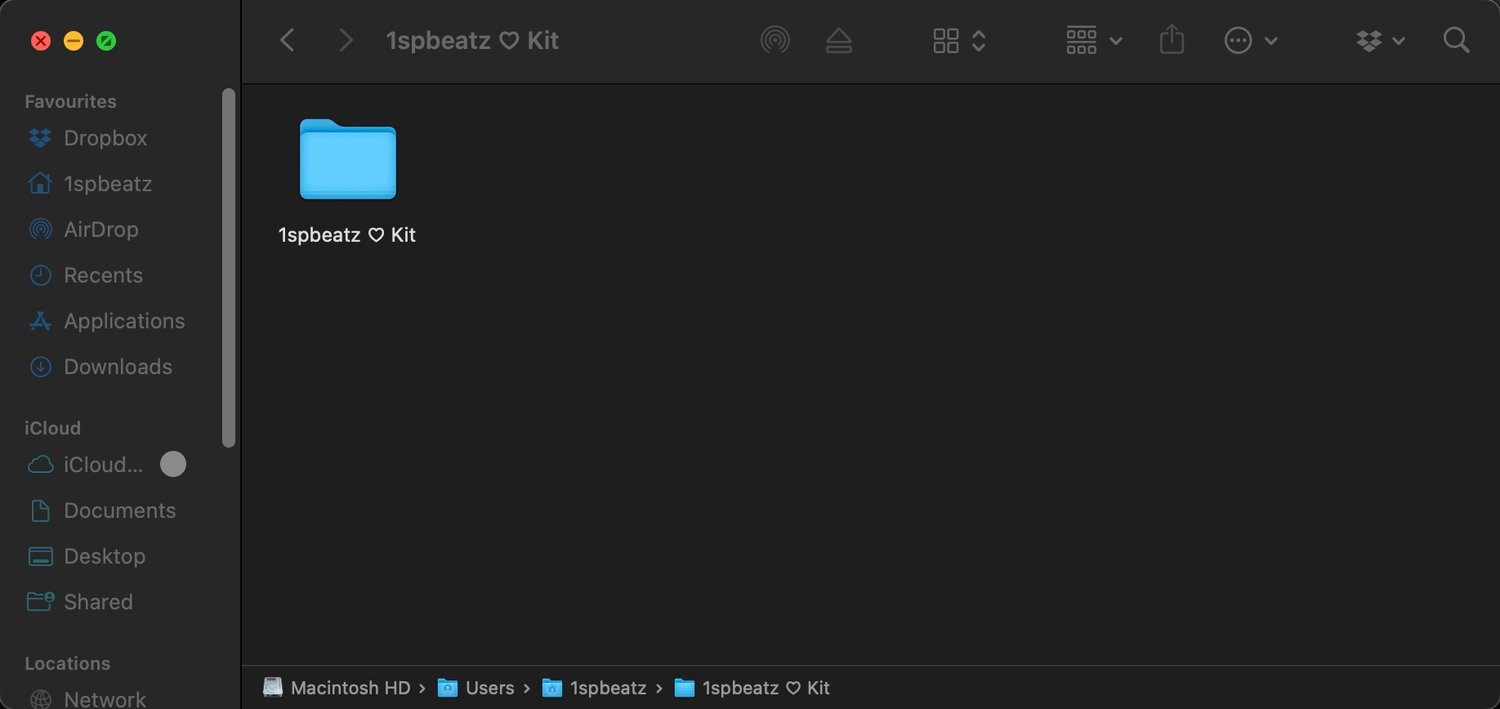Image resolution: width=1500 pixels, height=709 pixels.
Task: Click the Recents clock icon
Action: [x=40, y=275]
